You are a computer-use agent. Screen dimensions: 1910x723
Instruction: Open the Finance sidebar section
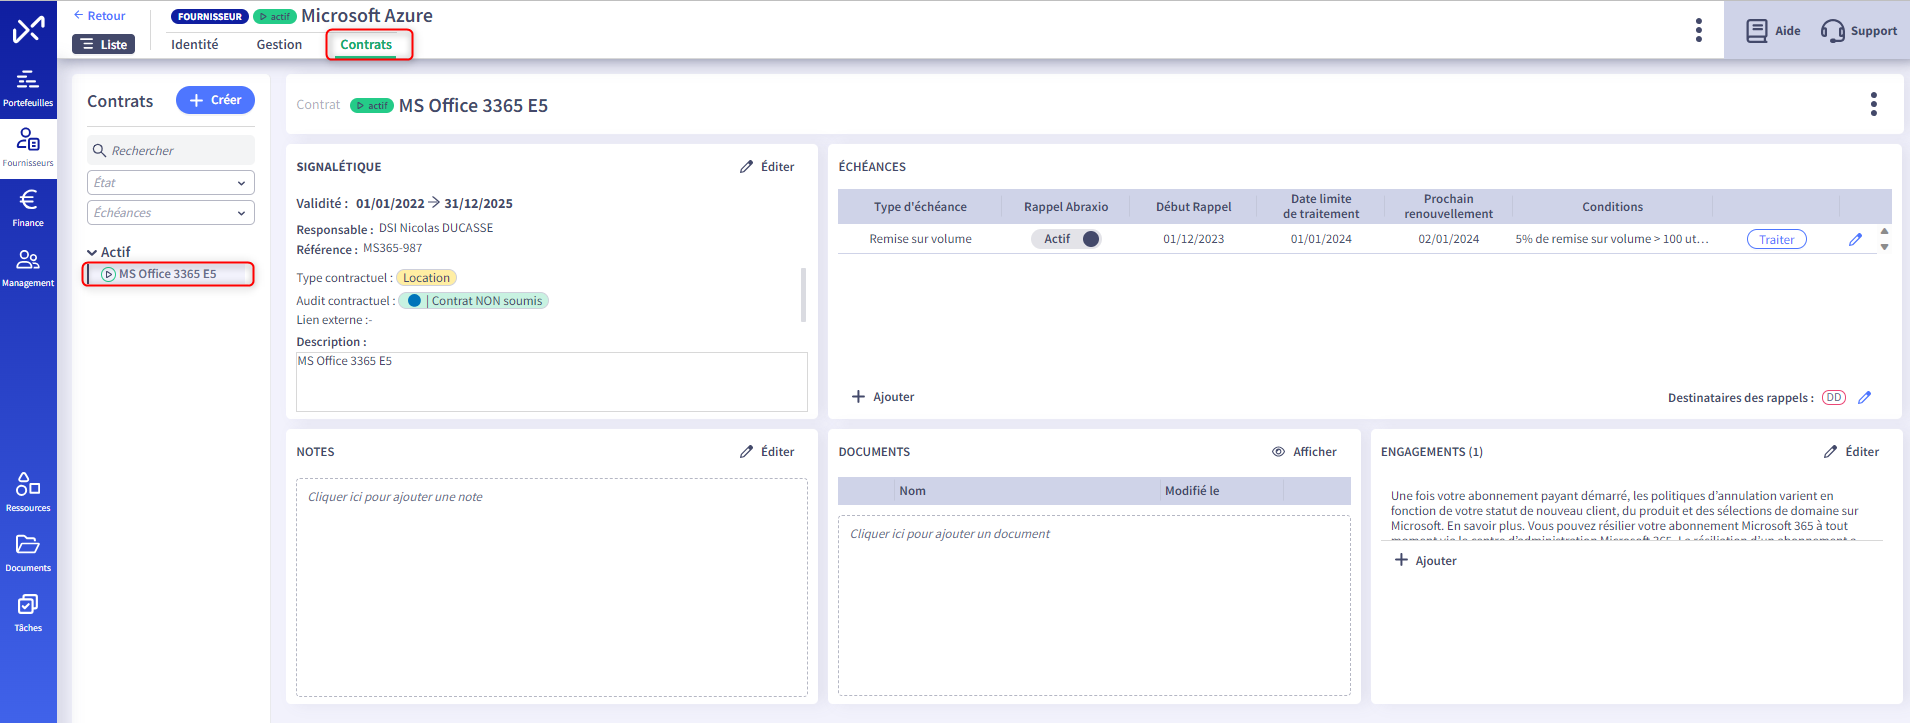28,208
